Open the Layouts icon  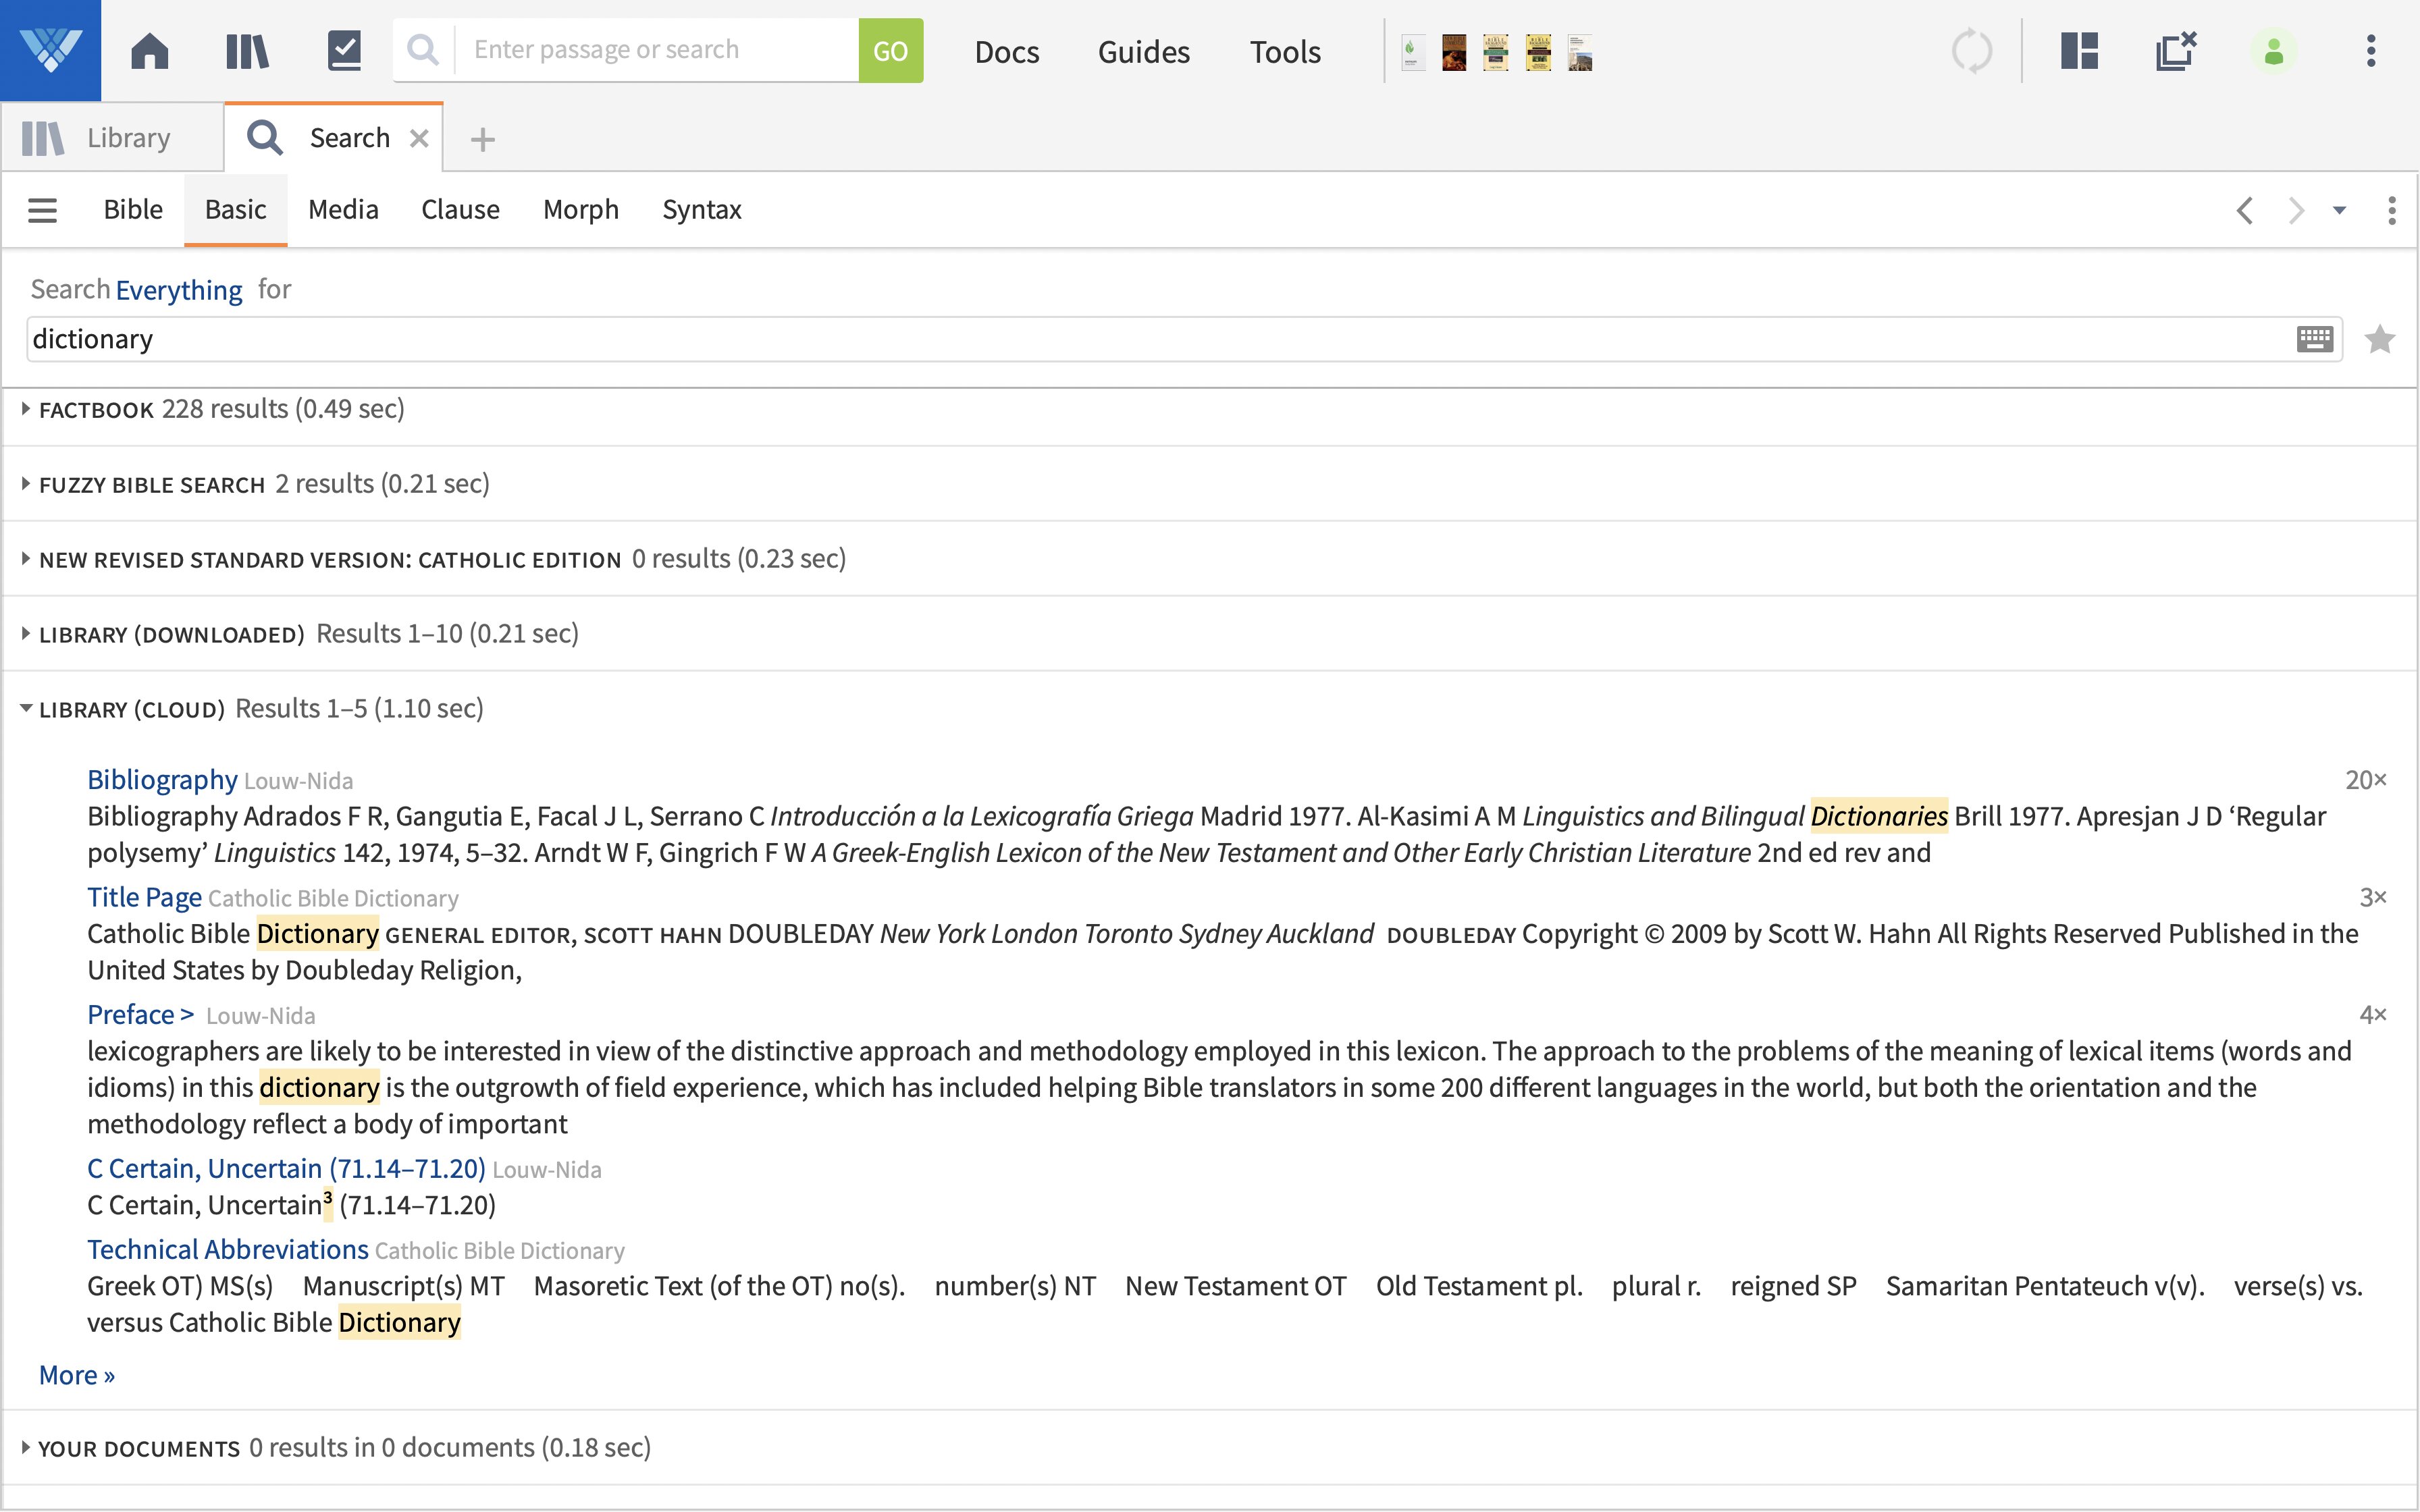tap(2079, 51)
